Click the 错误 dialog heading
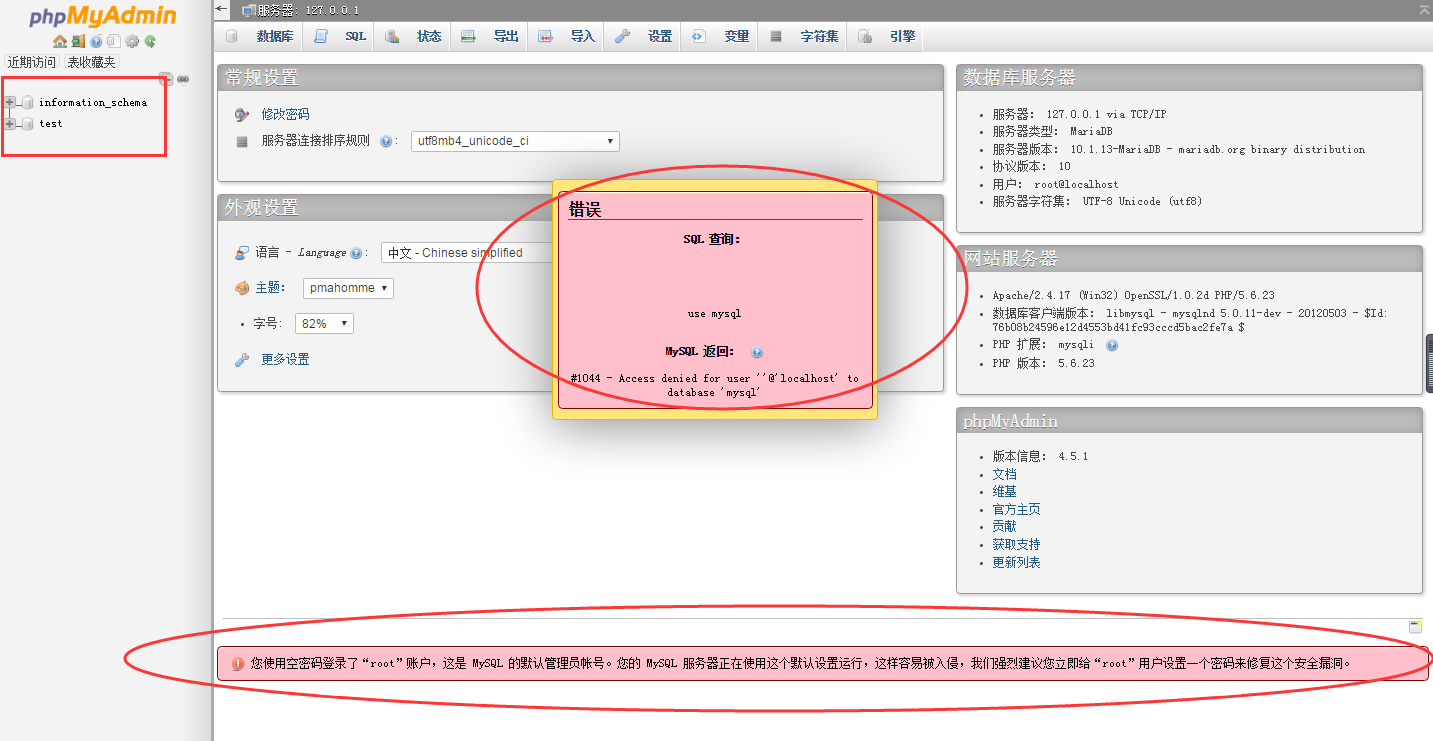Screen dimensions: 1433x741 click(x=585, y=210)
